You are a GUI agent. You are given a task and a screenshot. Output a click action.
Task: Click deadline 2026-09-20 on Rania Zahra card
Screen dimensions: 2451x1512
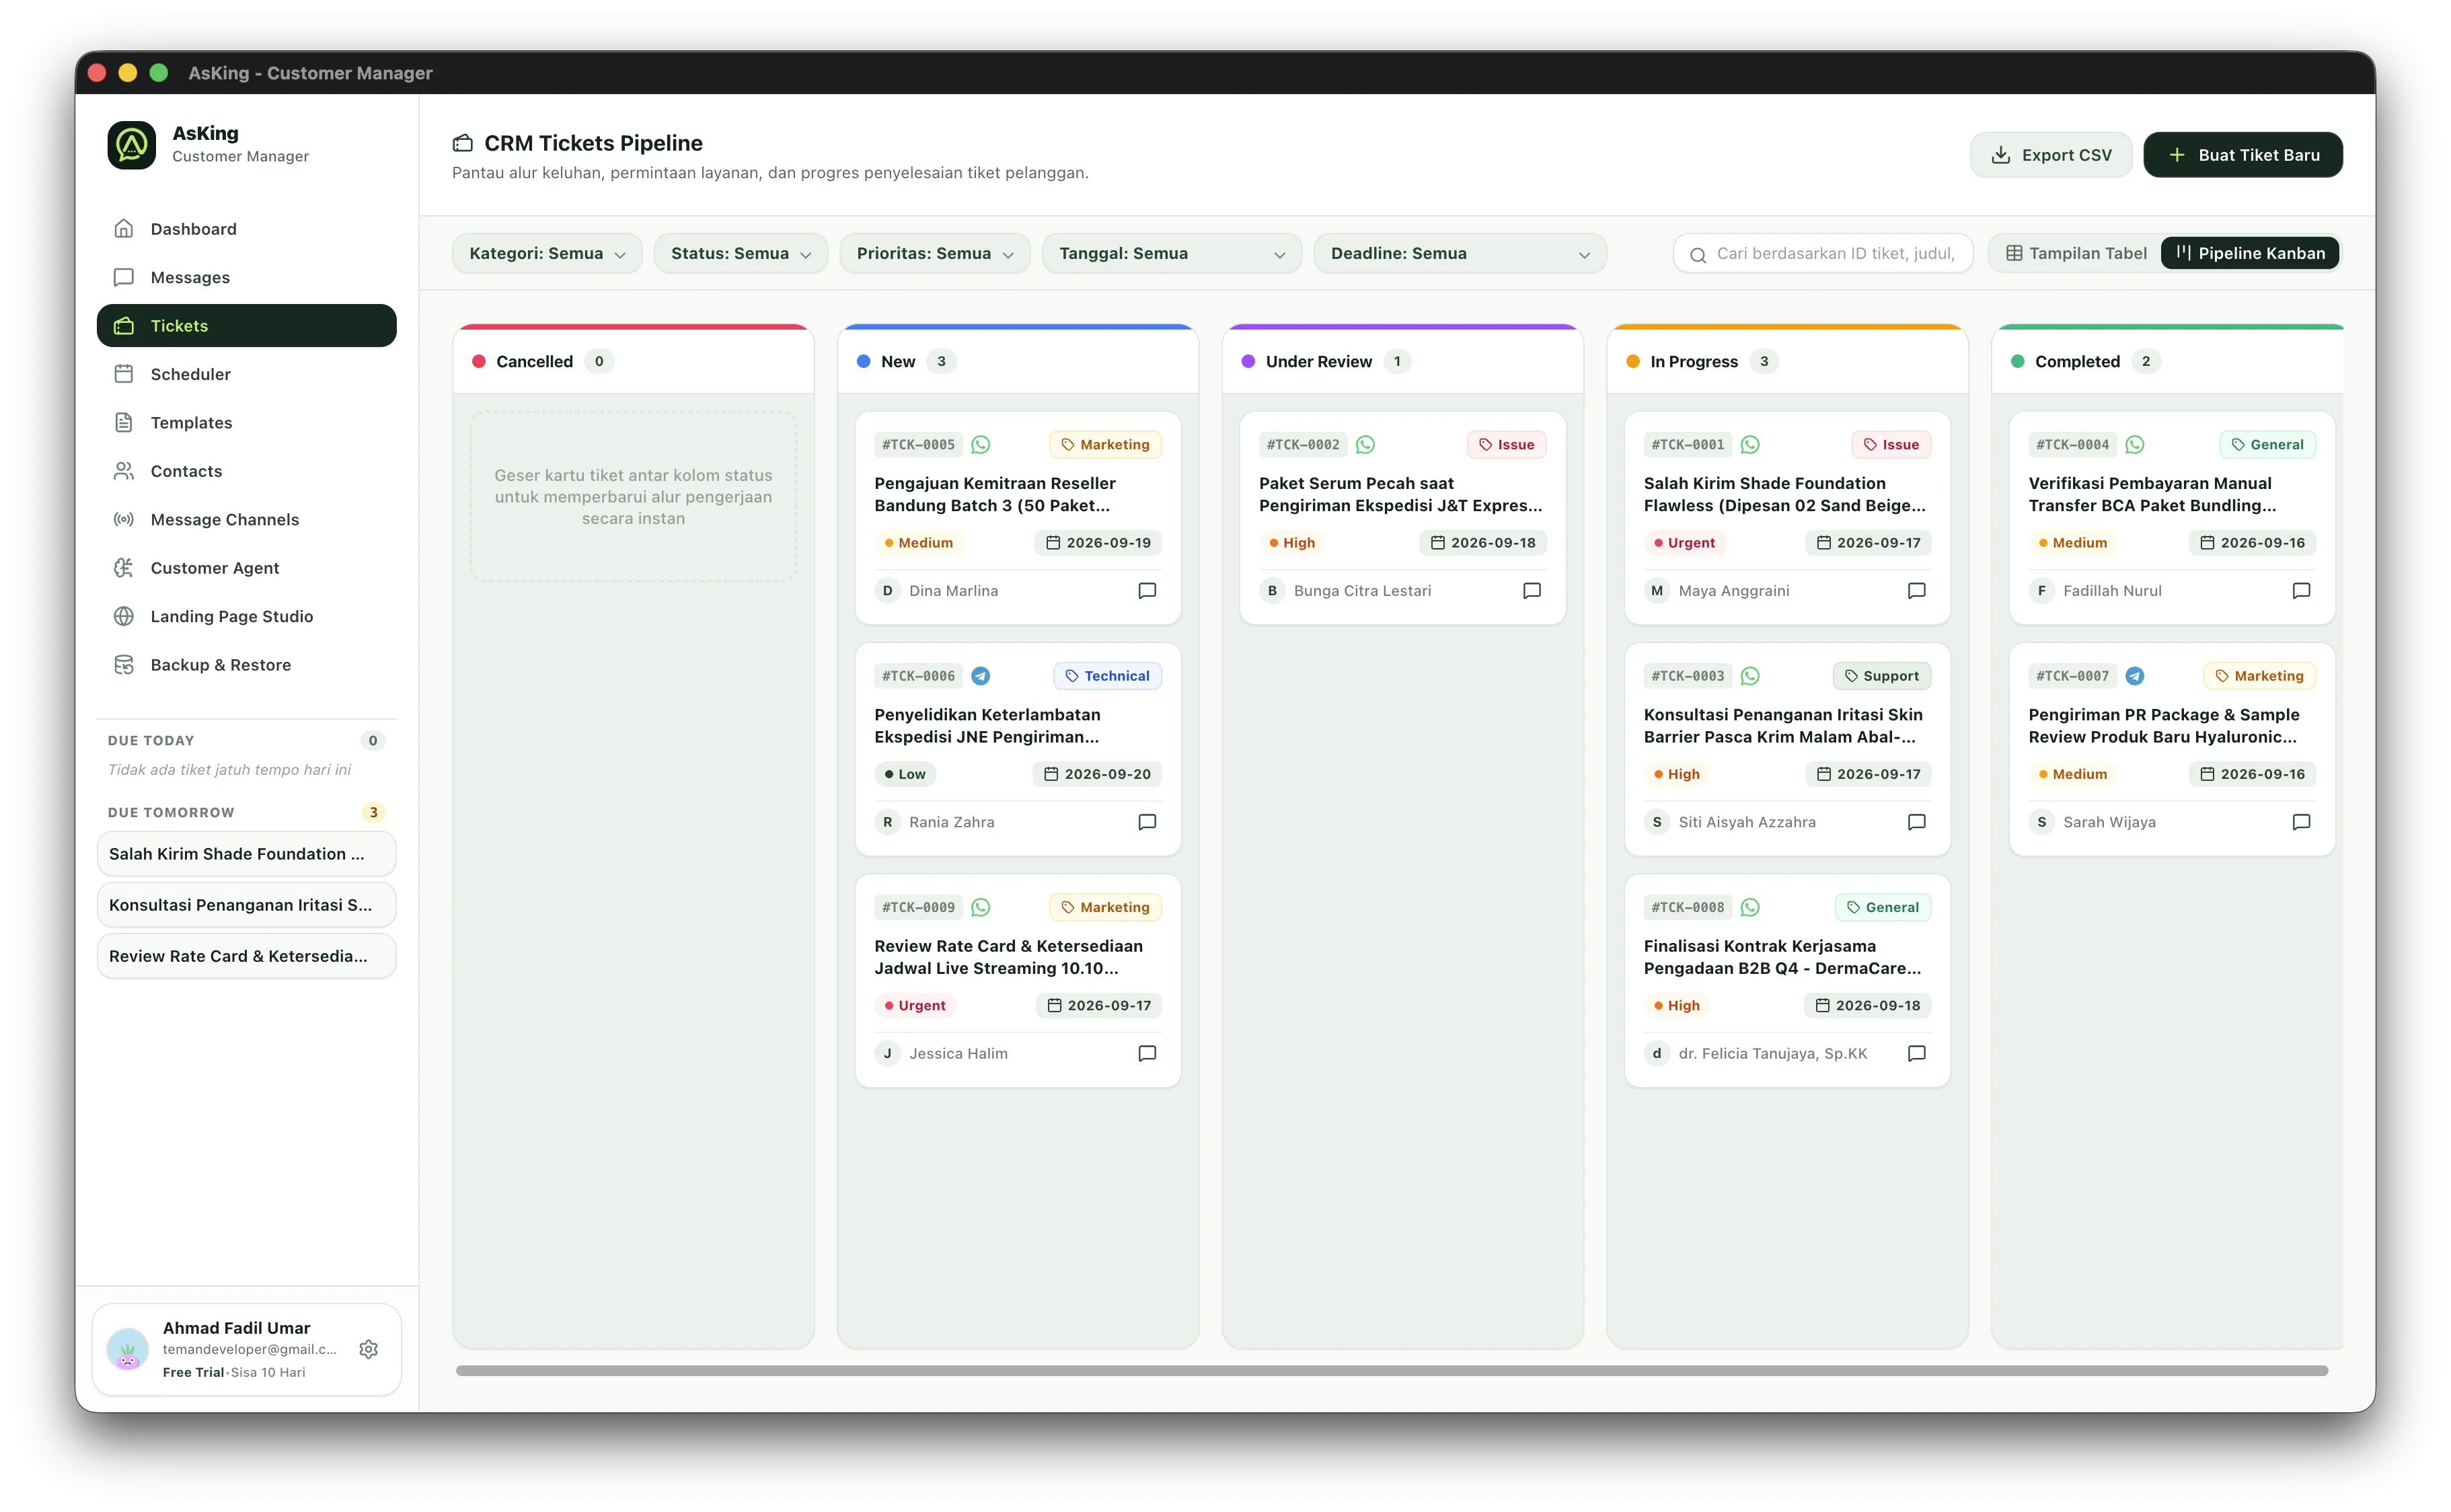coord(1097,774)
